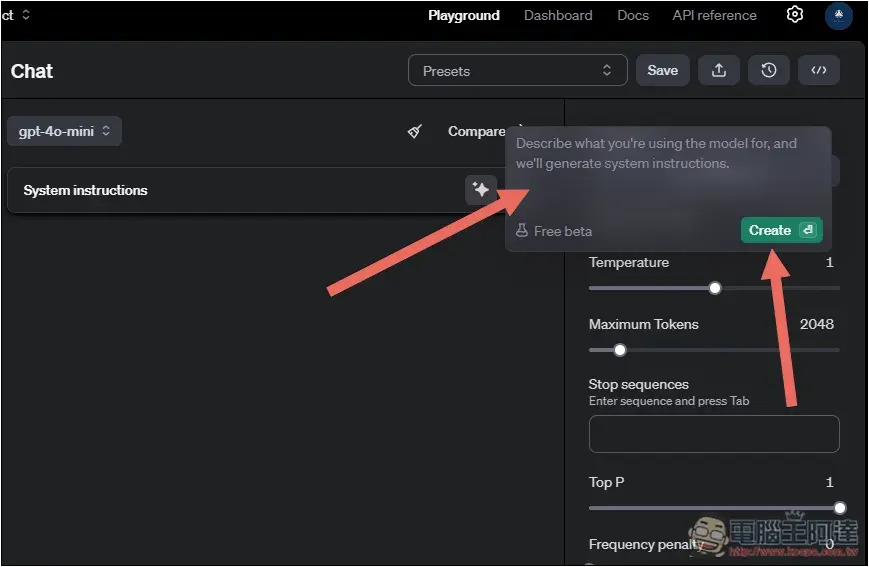Open the Dashboard tab
This screenshot has width=869, height=567.
click(x=558, y=16)
